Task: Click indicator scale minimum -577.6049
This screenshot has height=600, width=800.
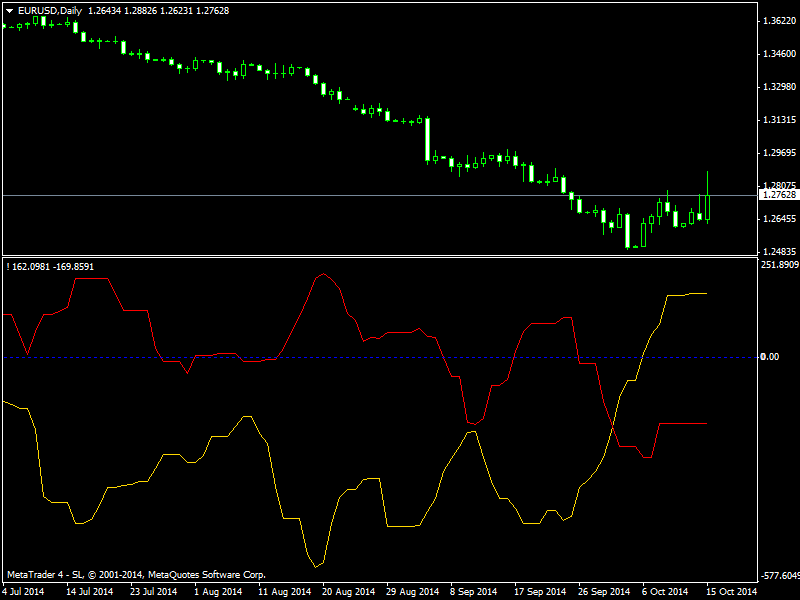Action: (780, 576)
